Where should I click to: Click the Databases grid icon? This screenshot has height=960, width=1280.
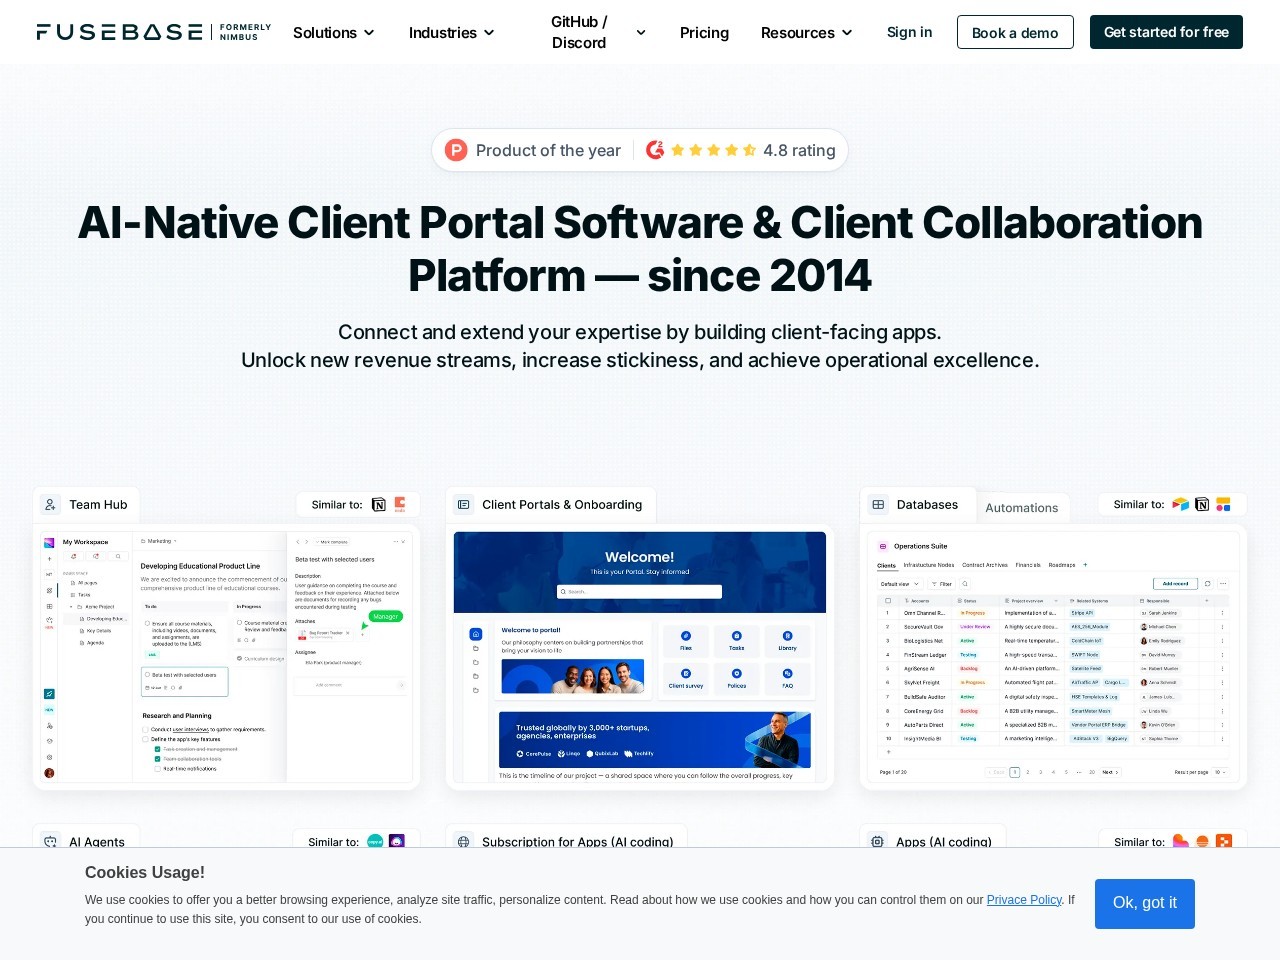pyautogui.click(x=878, y=505)
